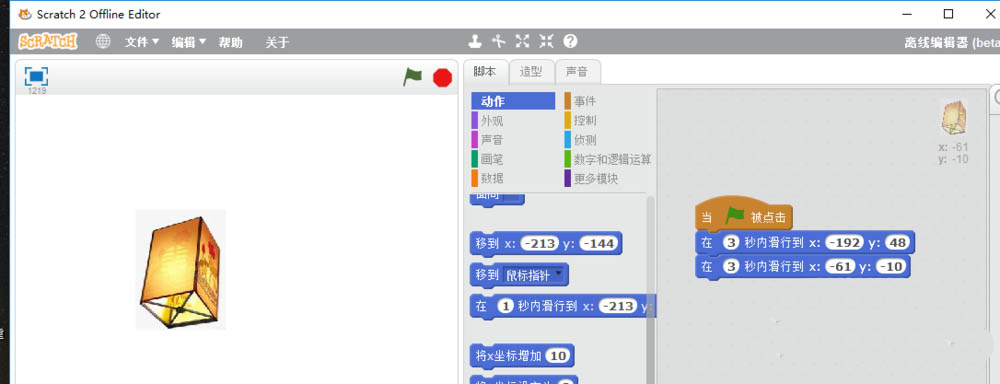The height and width of the screenshot is (384, 1000).
Task: Edit the 1 second value in palette glide block
Action: tap(505, 306)
